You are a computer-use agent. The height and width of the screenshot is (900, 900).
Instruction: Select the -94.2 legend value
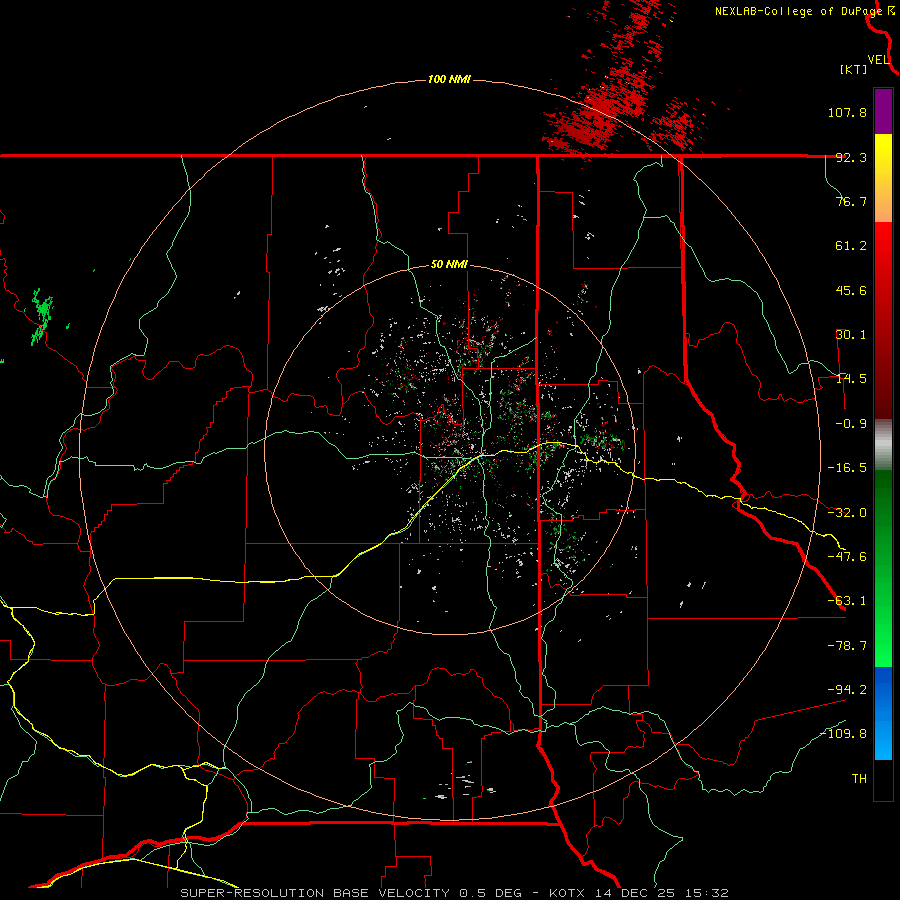click(x=847, y=690)
